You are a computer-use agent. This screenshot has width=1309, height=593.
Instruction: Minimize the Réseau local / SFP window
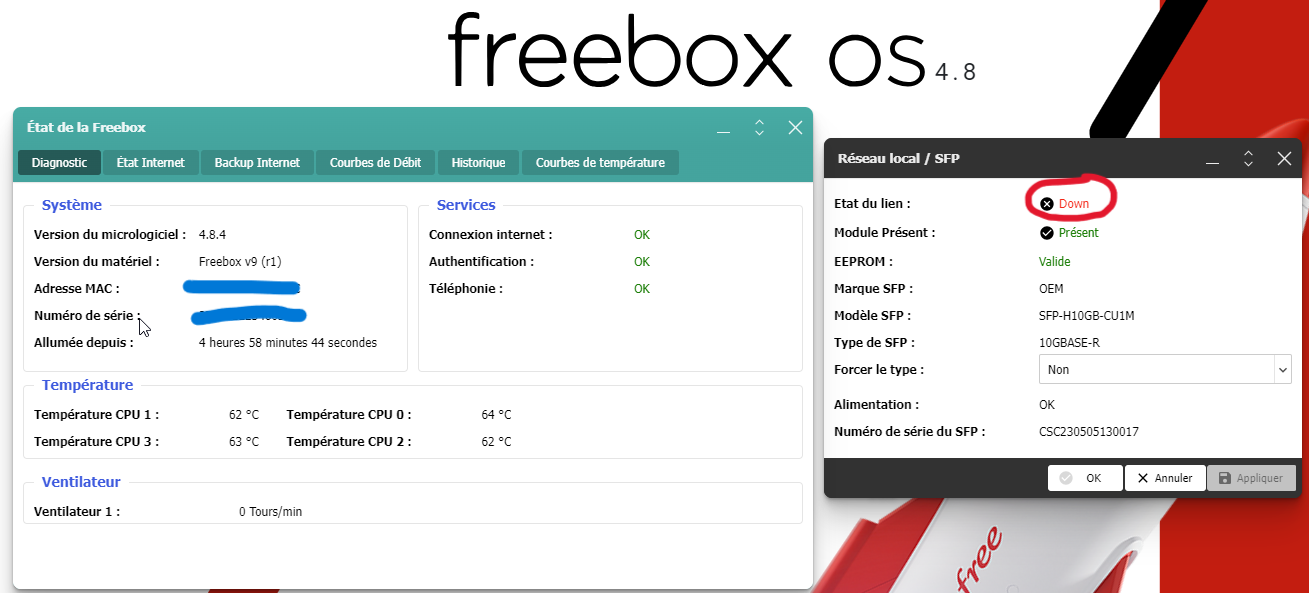click(x=1212, y=159)
